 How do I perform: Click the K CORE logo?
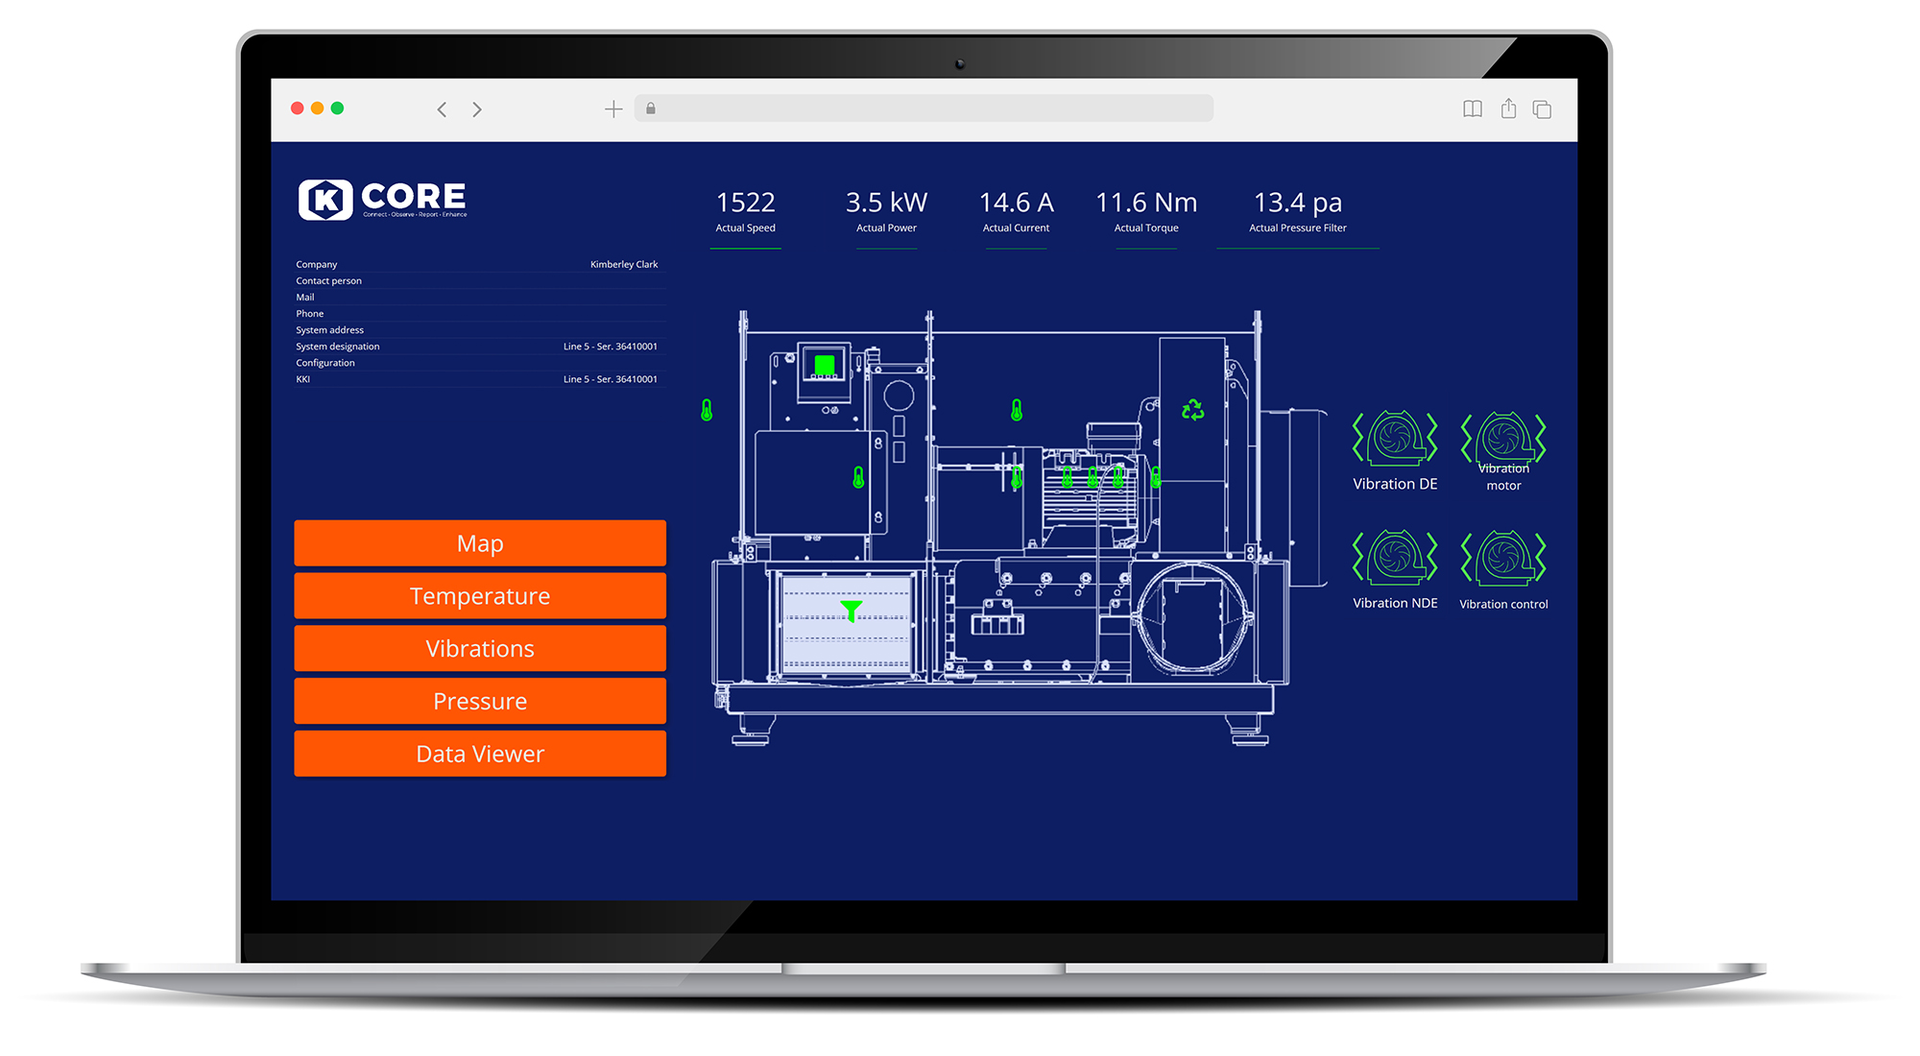383,199
